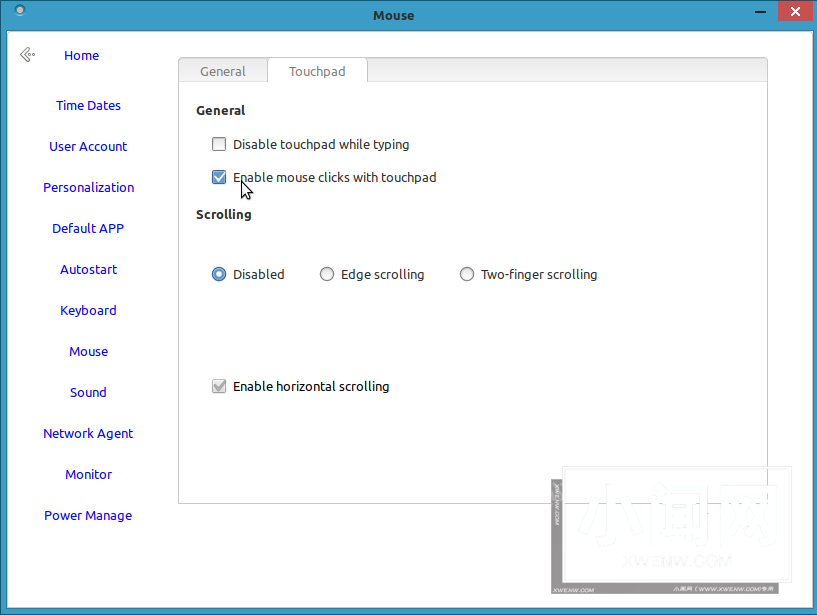This screenshot has height=615, width=817.
Task: Enable Disable touchpad while typing checkbox
Action: [x=219, y=144]
